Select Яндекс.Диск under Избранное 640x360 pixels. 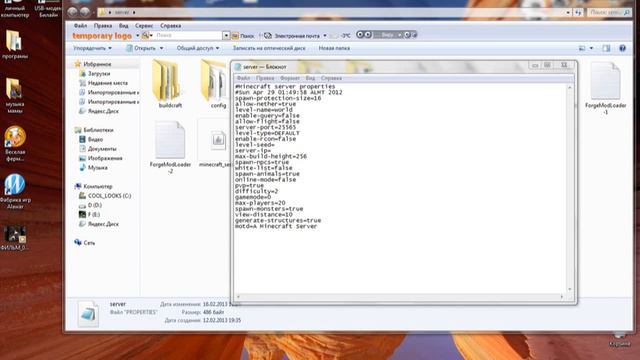(x=103, y=111)
